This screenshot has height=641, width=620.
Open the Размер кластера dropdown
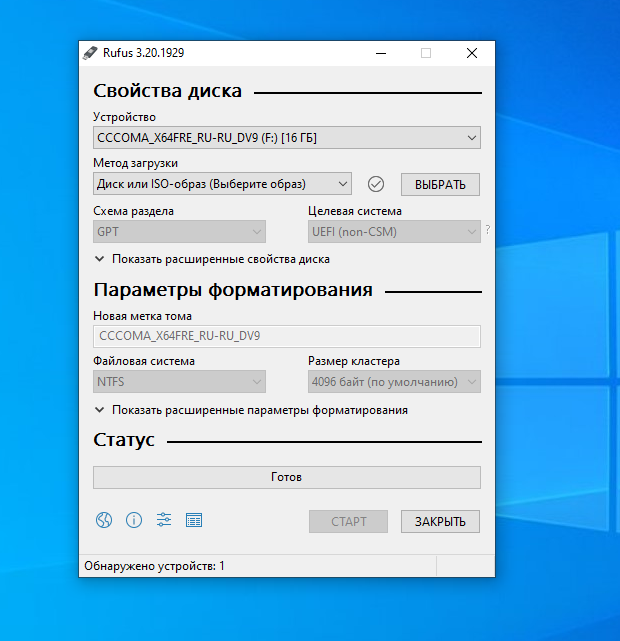pyautogui.click(x=394, y=382)
